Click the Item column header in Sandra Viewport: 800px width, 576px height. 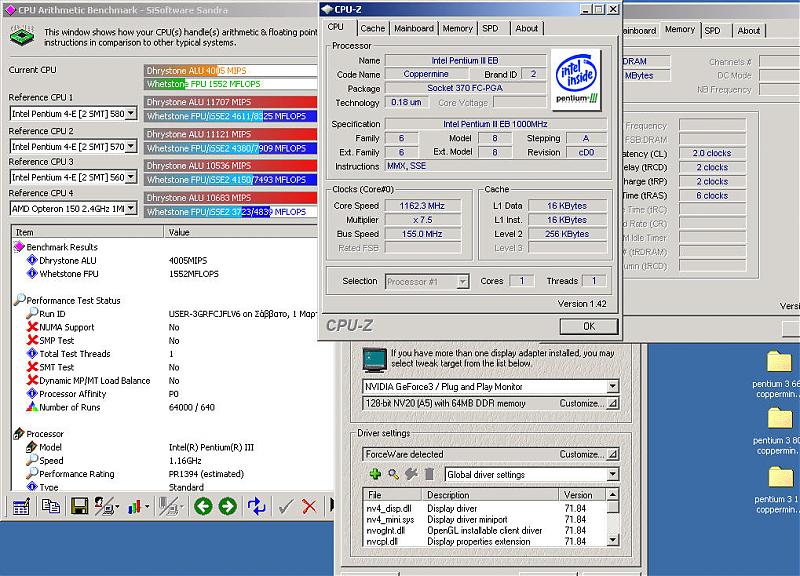click(88, 232)
